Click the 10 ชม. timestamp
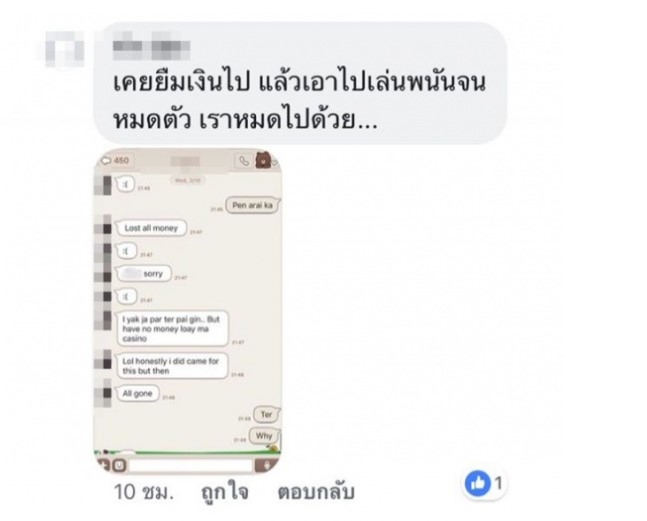Viewport: 647px width, 521px height. (x=143, y=491)
